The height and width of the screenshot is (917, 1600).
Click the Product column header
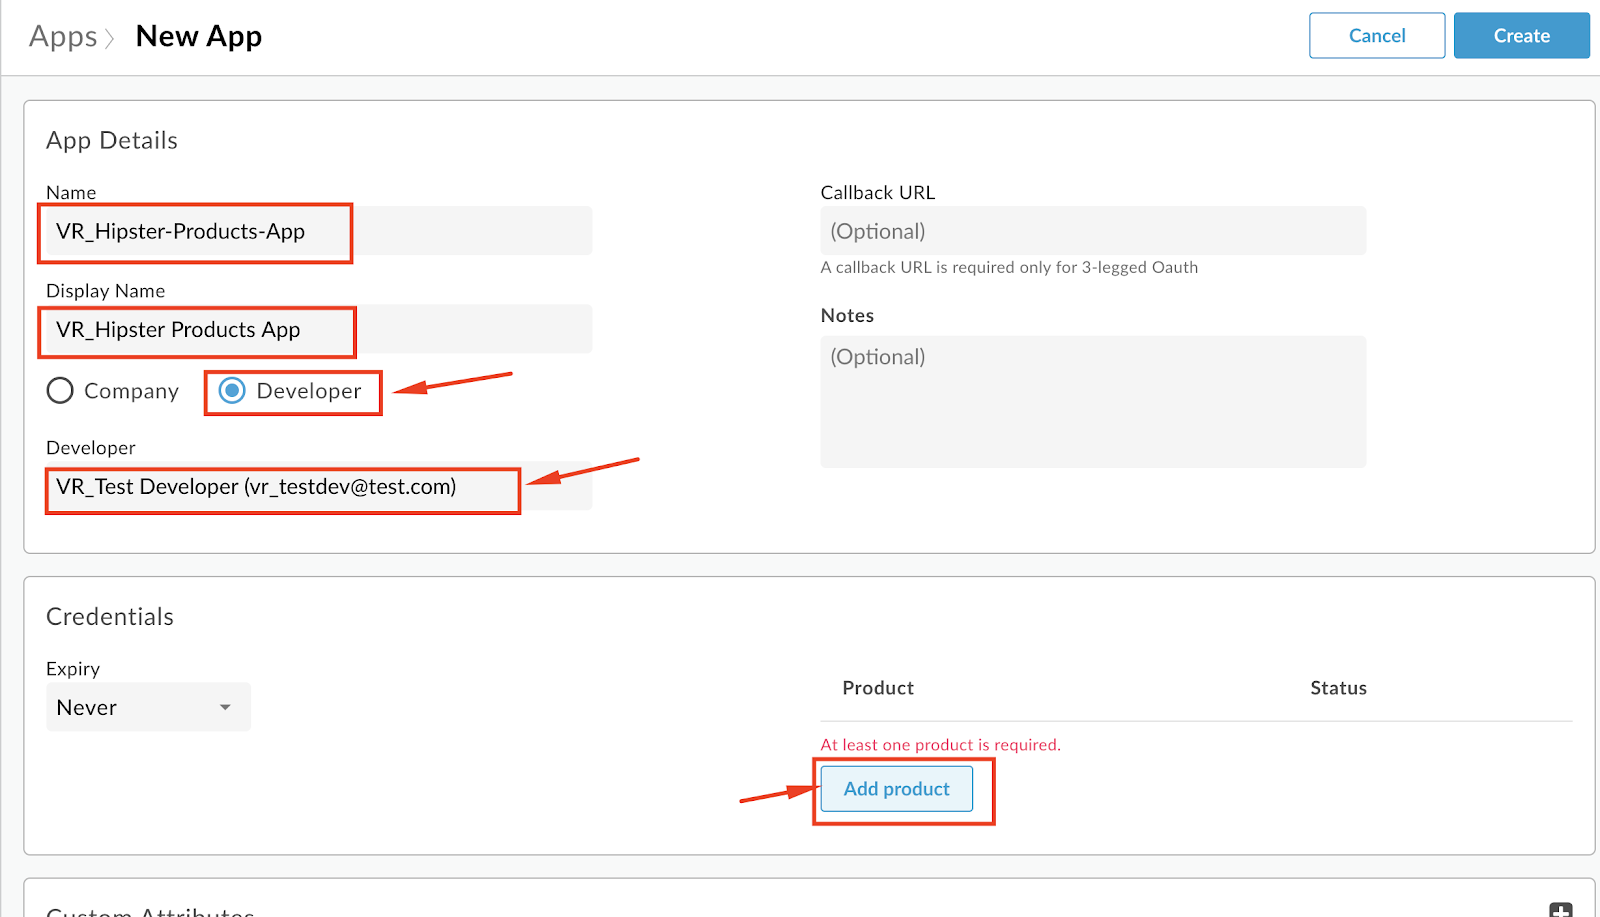pyautogui.click(x=878, y=688)
